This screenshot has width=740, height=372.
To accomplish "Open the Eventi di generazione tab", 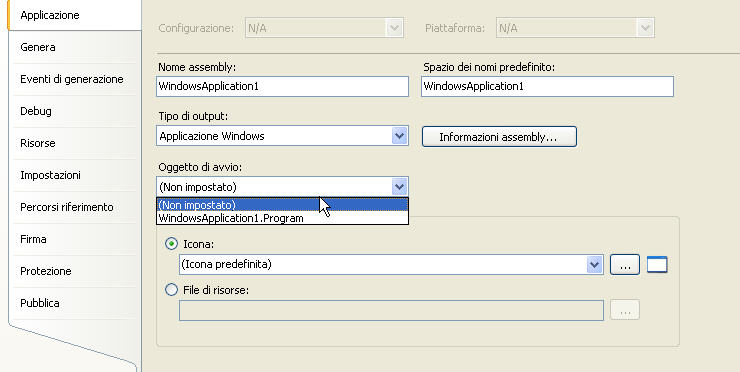I will (x=72, y=79).
